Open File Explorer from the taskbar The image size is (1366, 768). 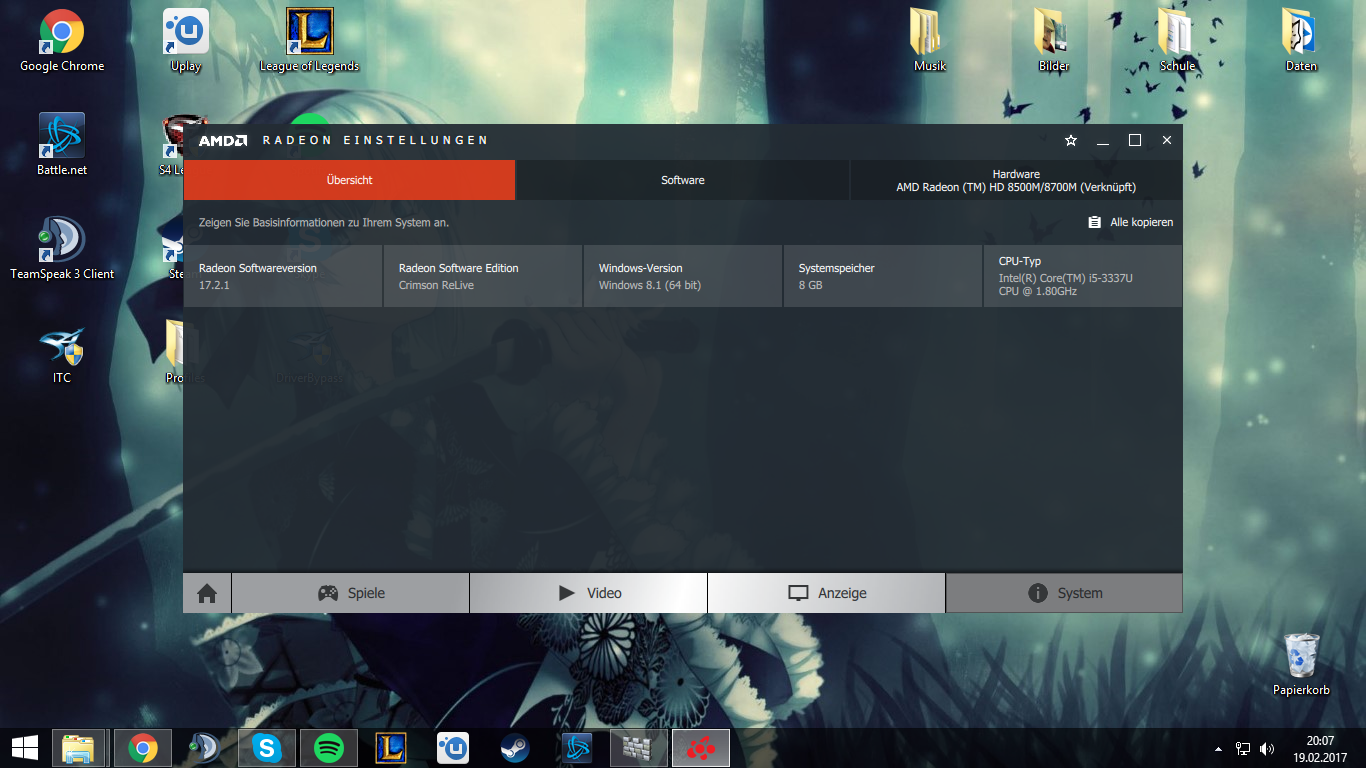[78, 748]
